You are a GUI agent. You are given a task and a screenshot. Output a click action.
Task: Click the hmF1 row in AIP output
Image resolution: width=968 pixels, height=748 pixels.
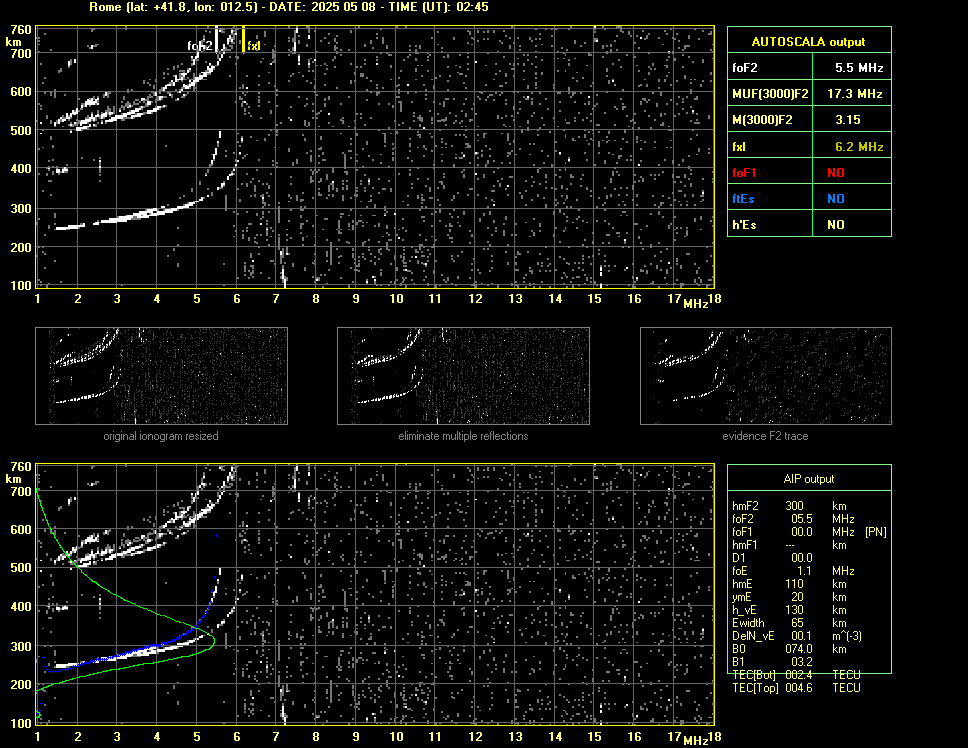point(789,545)
